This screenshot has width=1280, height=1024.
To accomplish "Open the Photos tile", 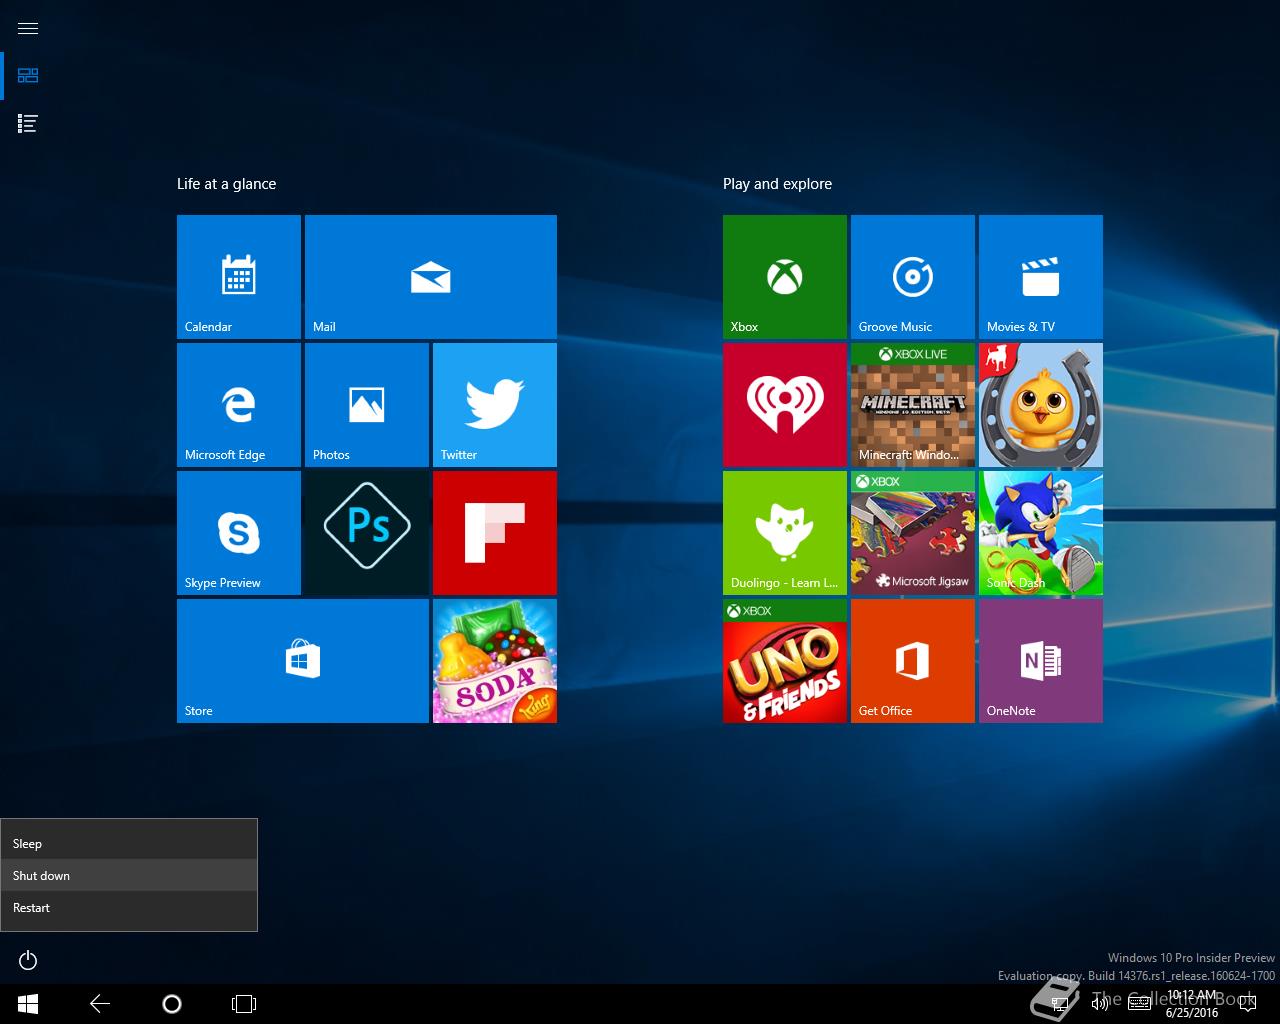I will [x=367, y=405].
